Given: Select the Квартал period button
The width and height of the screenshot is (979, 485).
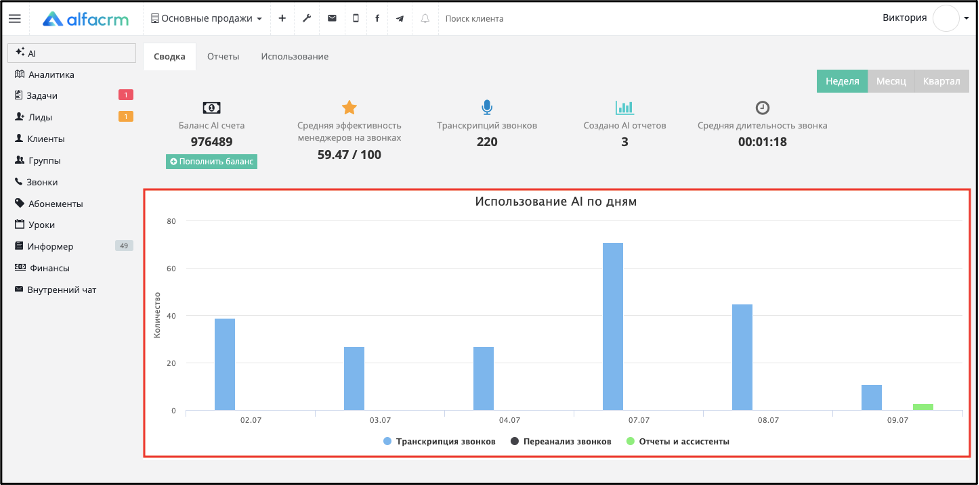Looking at the screenshot, I should tap(942, 81).
